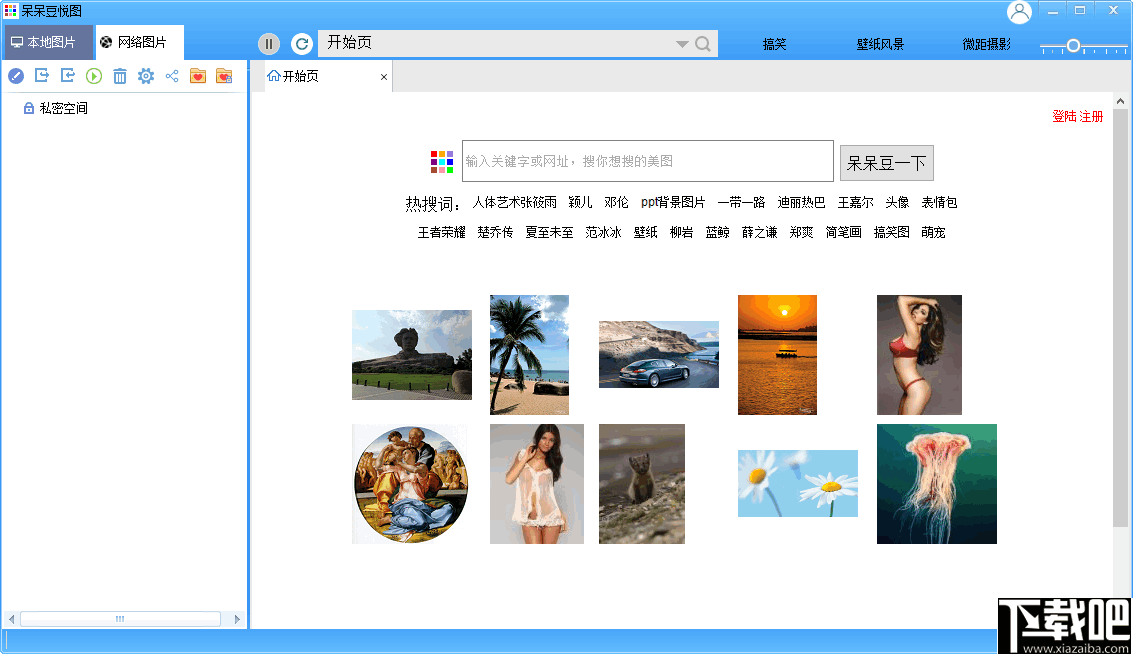The width and height of the screenshot is (1133, 654).
Task: Click the share icon in left toolbar
Action: (172, 76)
